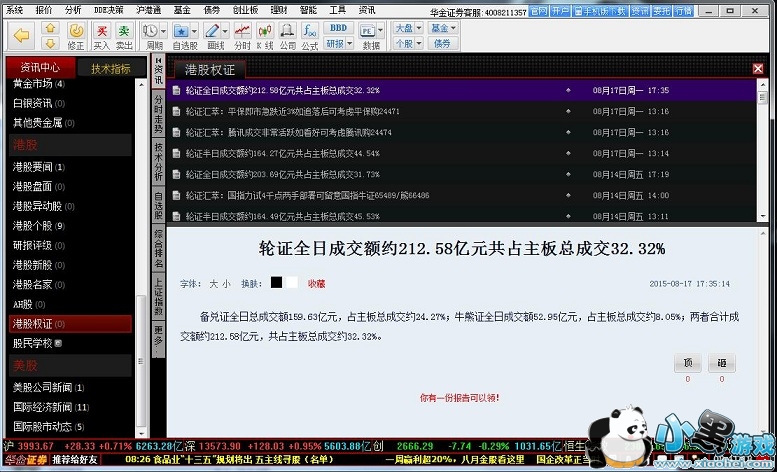Select 美股公司新闻 in the sidebar
The height and width of the screenshot is (472, 777).
49,387
